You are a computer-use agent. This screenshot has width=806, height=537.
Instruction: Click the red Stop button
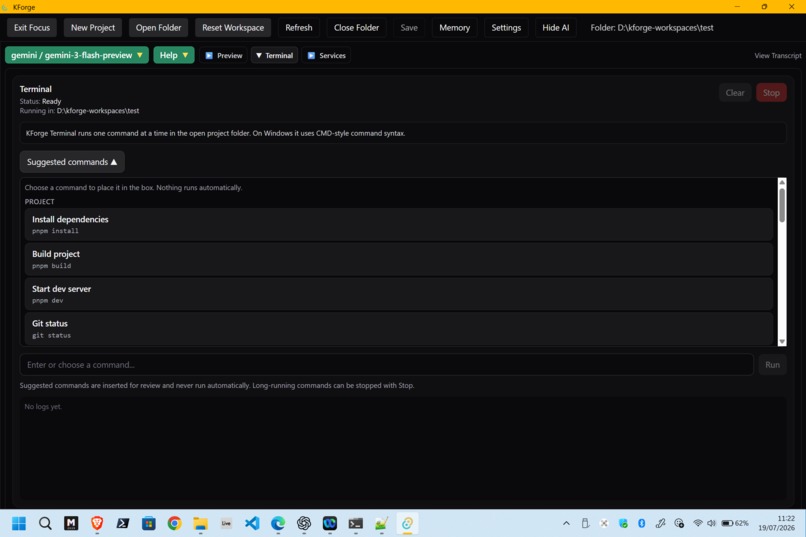click(x=771, y=93)
